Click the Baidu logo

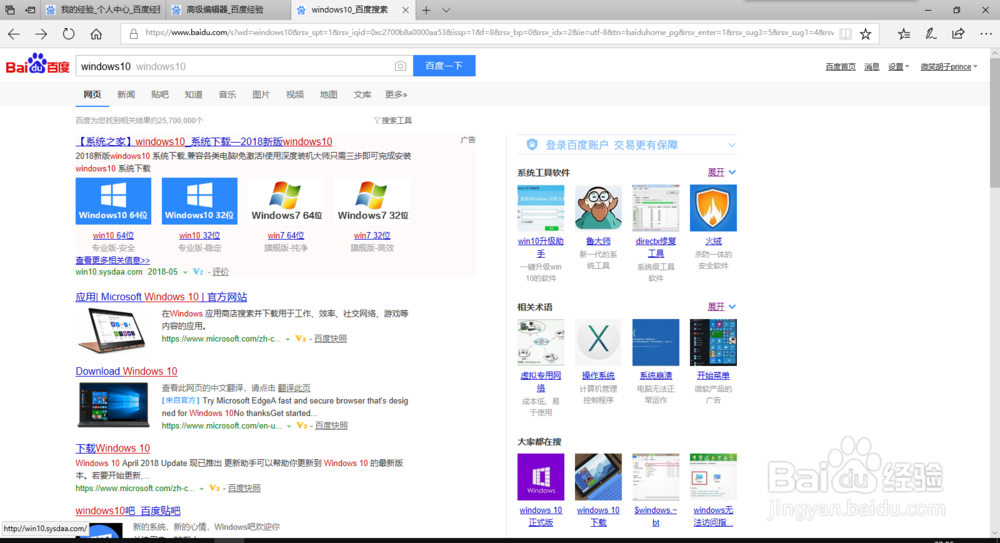(x=38, y=64)
